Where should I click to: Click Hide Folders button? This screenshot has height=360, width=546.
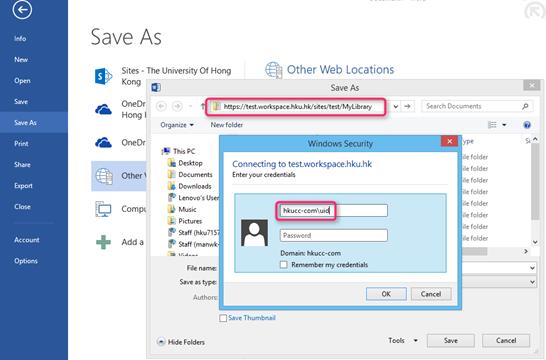click(x=181, y=342)
